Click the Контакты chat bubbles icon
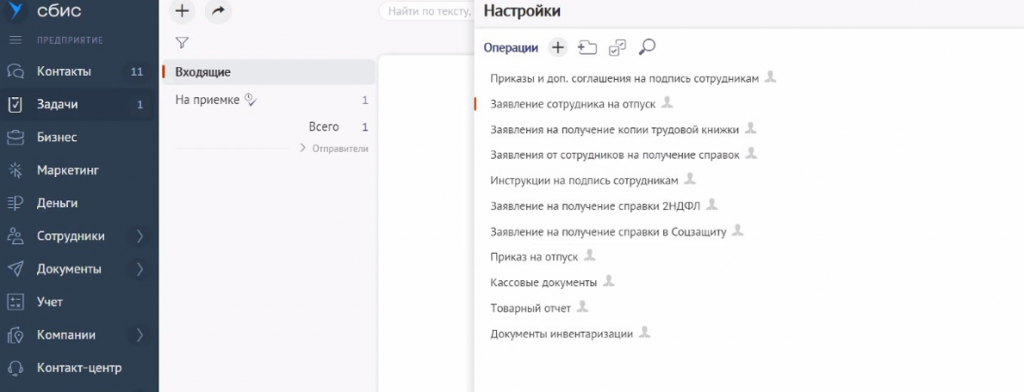 pos(16,72)
